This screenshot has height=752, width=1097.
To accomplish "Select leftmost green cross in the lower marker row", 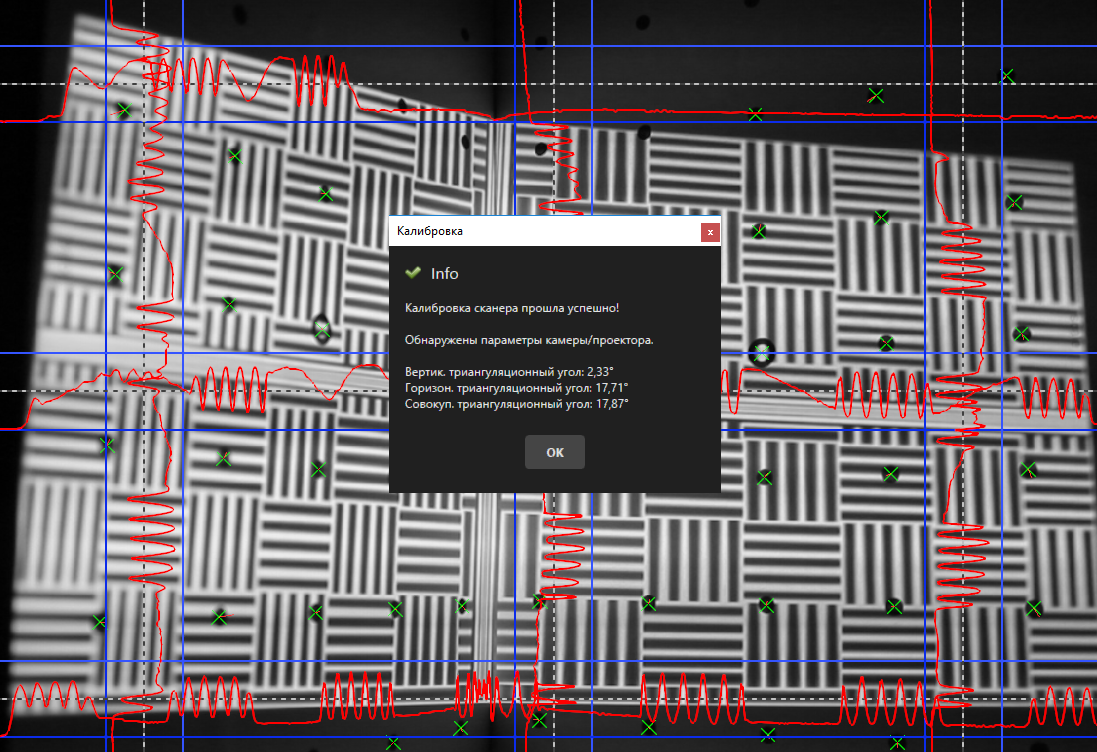I will pyautogui.click(x=99, y=622).
